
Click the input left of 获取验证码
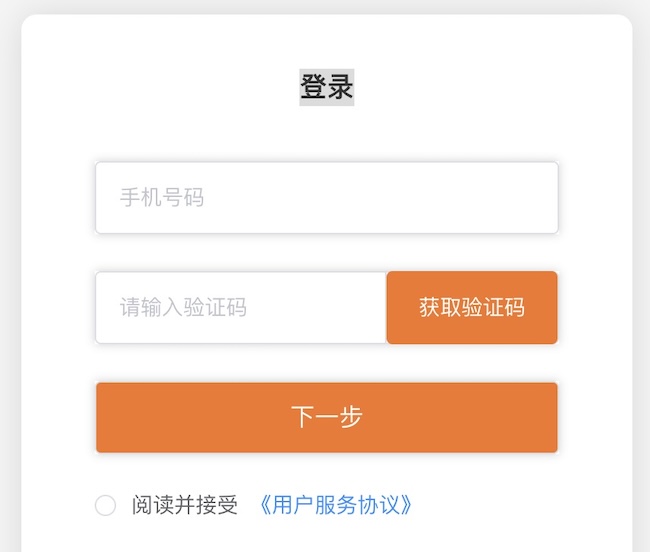coord(241,308)
